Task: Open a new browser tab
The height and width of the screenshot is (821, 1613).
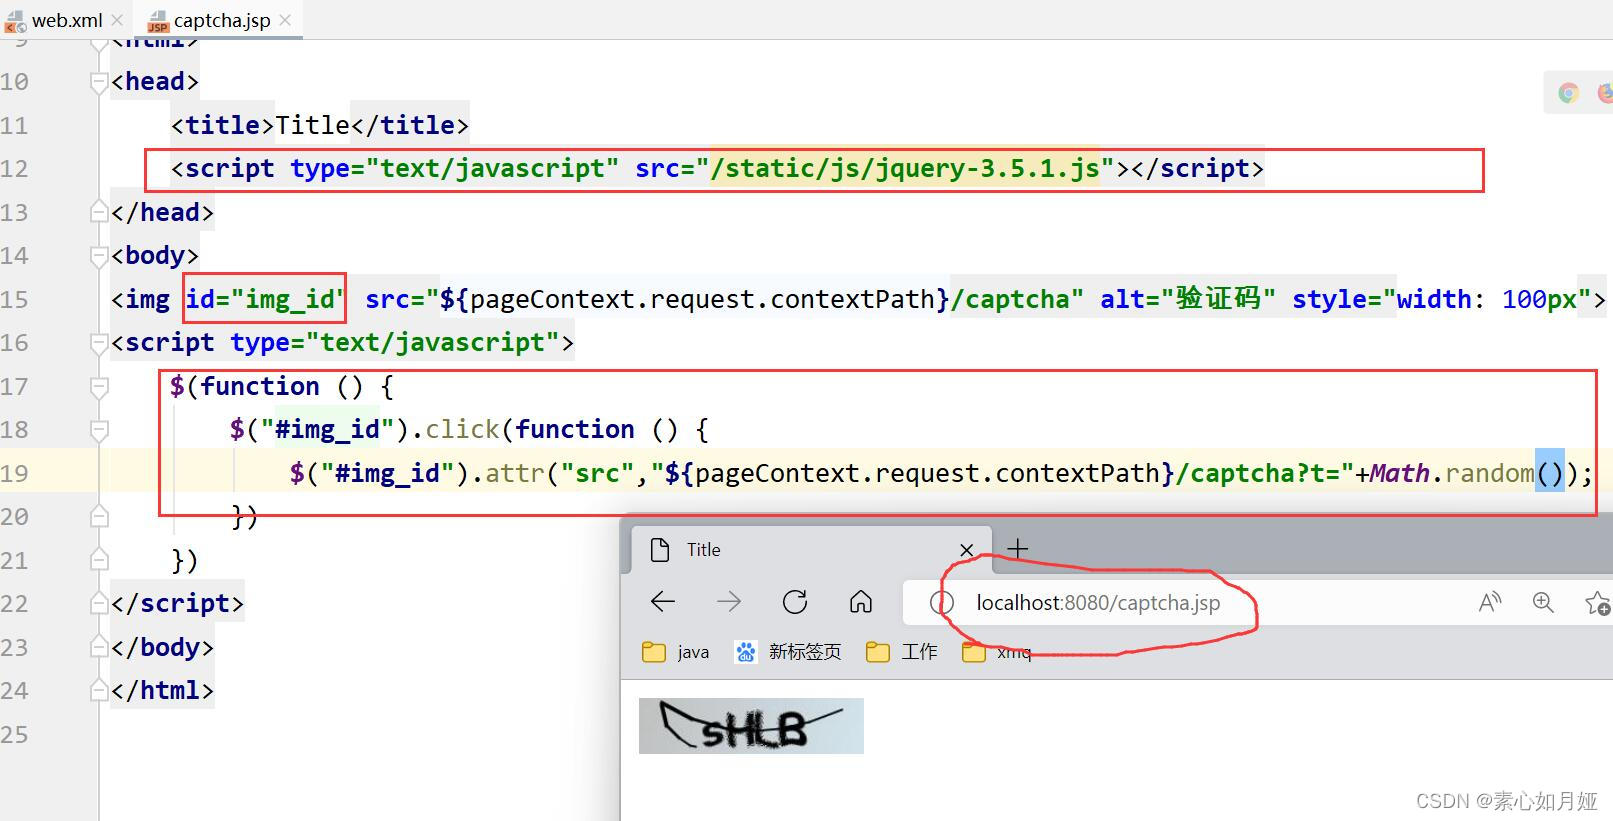Action: (1017, 549)
